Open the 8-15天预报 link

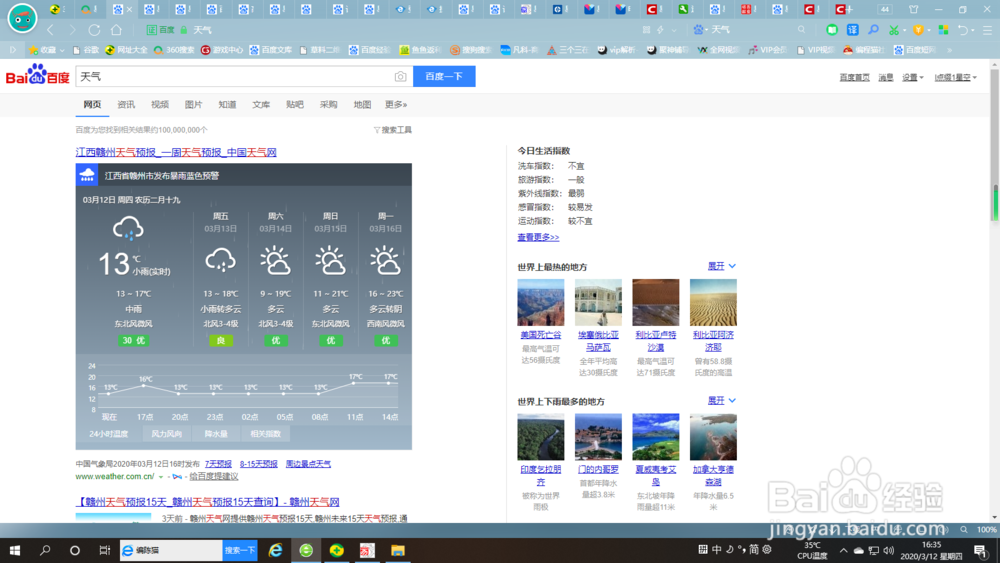[258, 464]
